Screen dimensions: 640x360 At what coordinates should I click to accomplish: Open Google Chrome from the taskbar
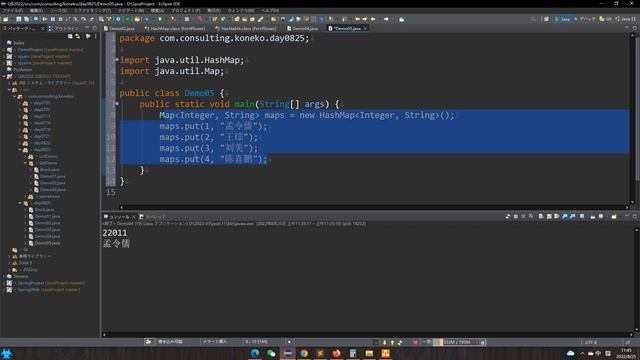point(304,353)
